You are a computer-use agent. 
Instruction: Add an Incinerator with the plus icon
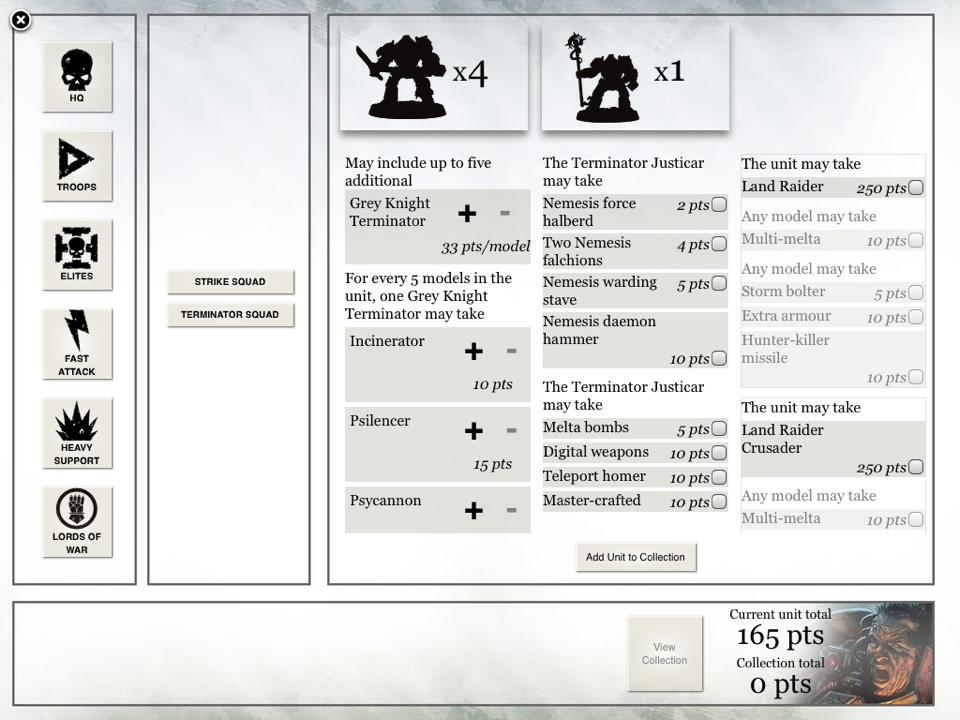[x=473, y=351]
